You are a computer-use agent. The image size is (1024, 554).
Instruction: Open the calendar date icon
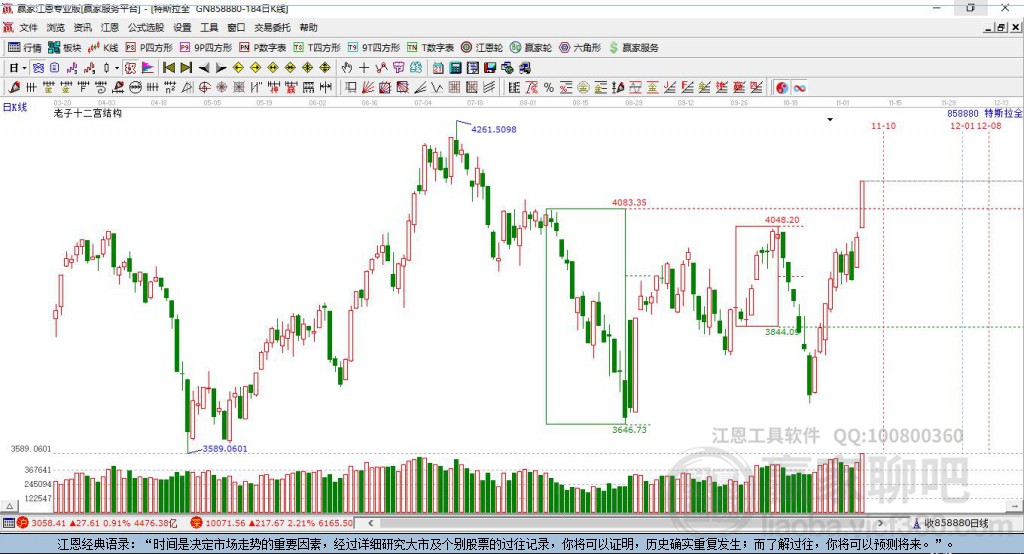pyautogui.click(x=438, y=68)
